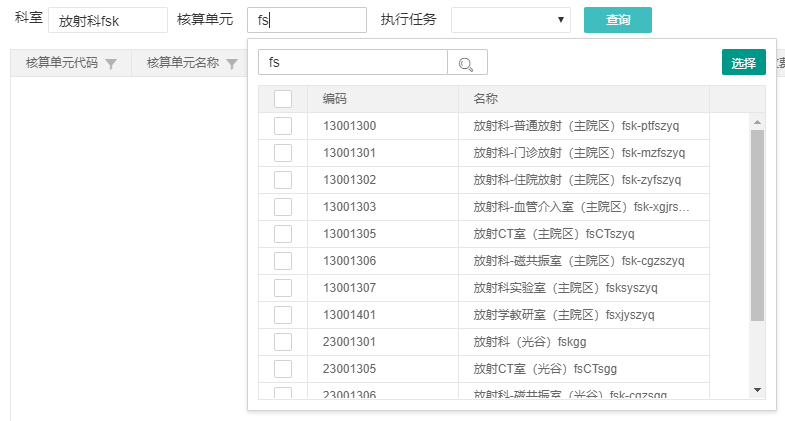Click the 编码 column header
Screen dimensions: 785x421
(x=383, y=99)
